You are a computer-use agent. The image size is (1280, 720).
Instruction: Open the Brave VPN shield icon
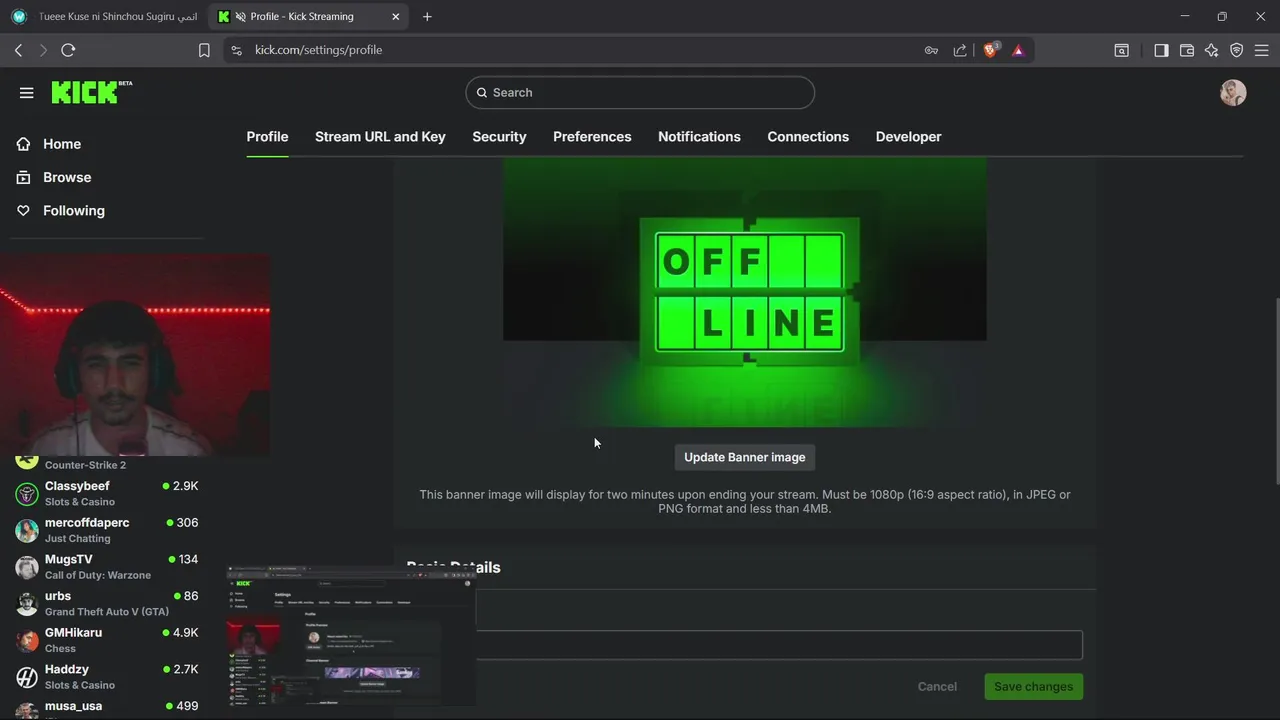pyautogui.click(x=1237, y=50)
